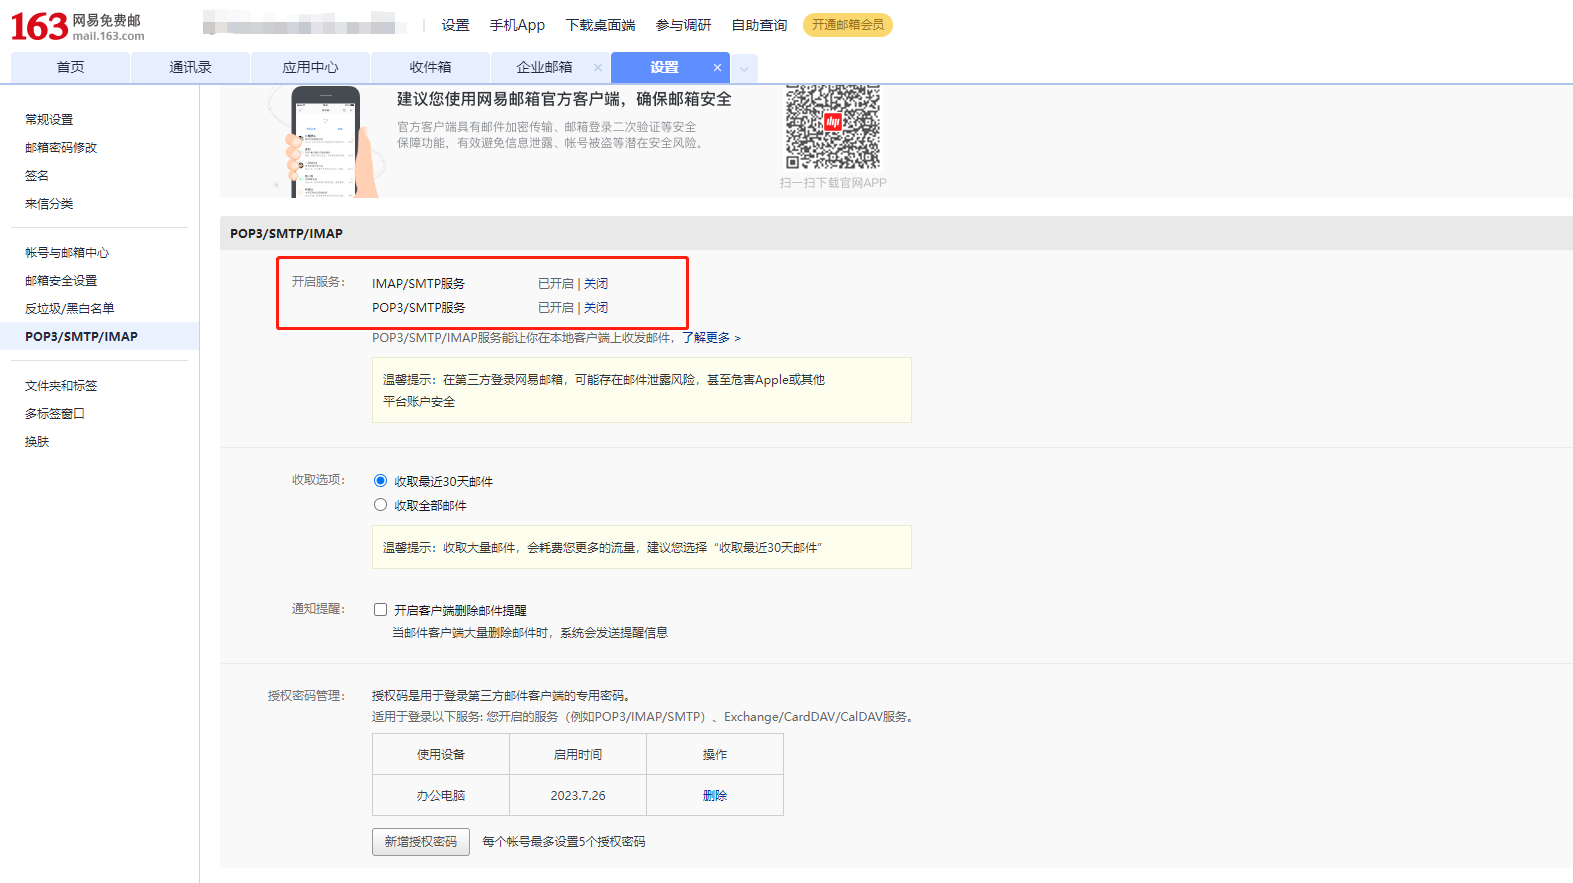Viewport: 1573px width, 883px height.
Task: Click 关闭 for IMAP/SMTP服务
Action: 596,283
